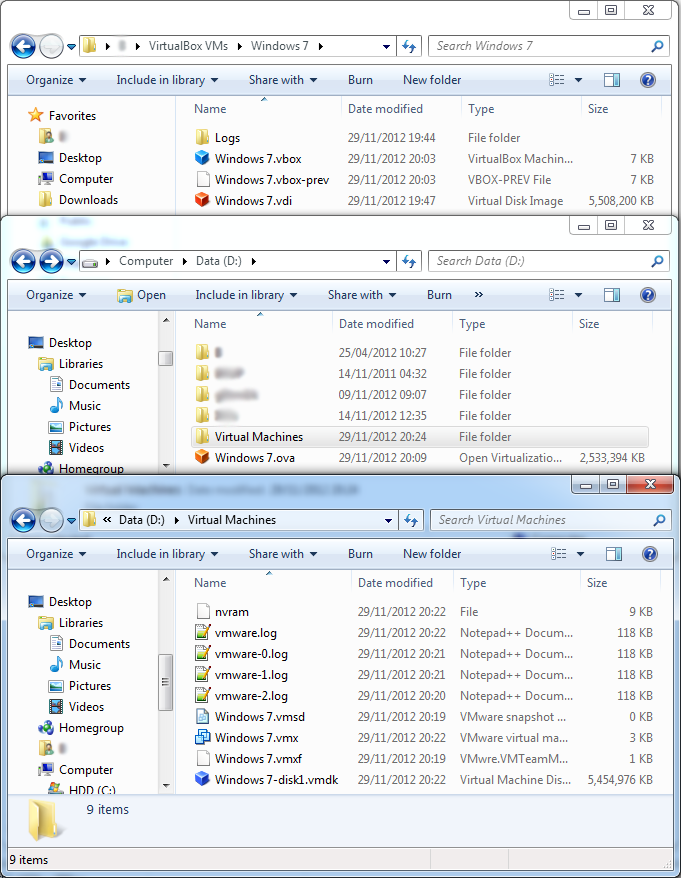The image size is (681, 878).
Task: Click the Burn item in Virtual Machines toolbar
Action: [x=360, y=554]
